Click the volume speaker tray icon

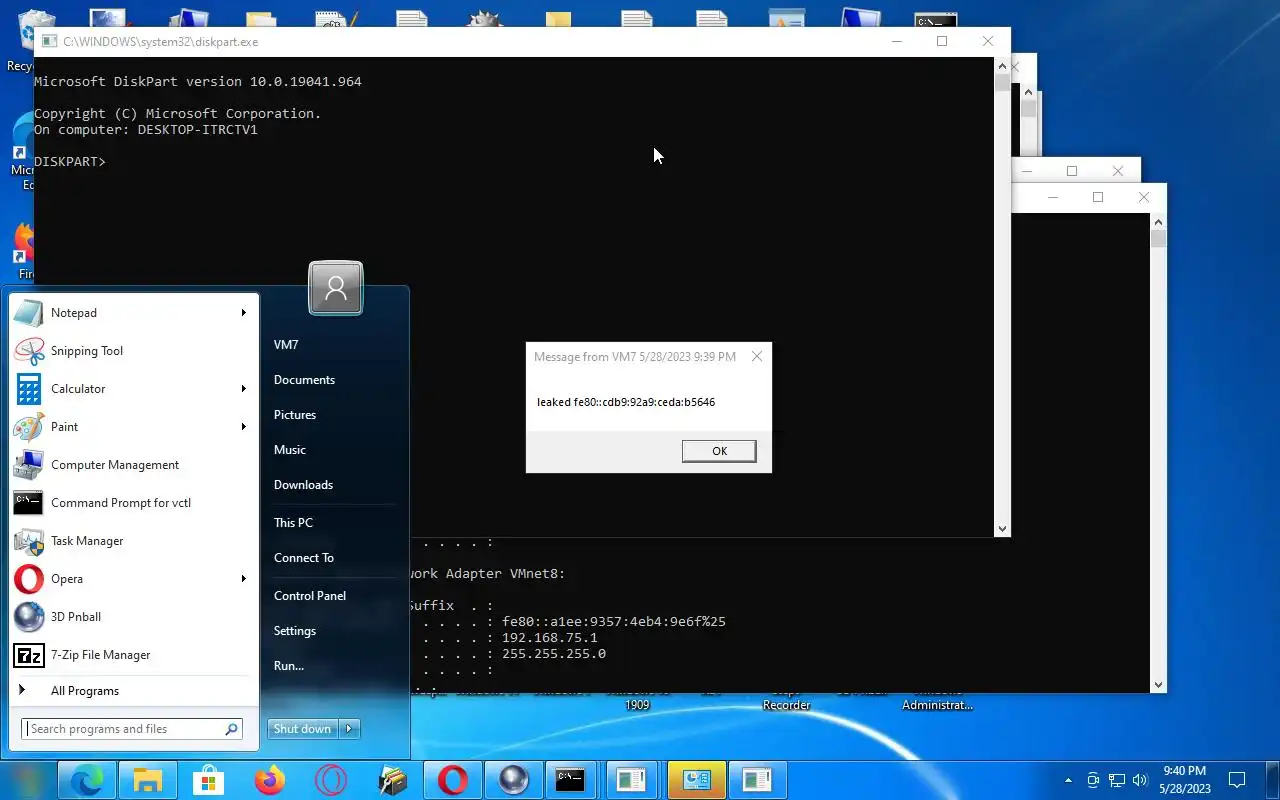click(1140, 780)
